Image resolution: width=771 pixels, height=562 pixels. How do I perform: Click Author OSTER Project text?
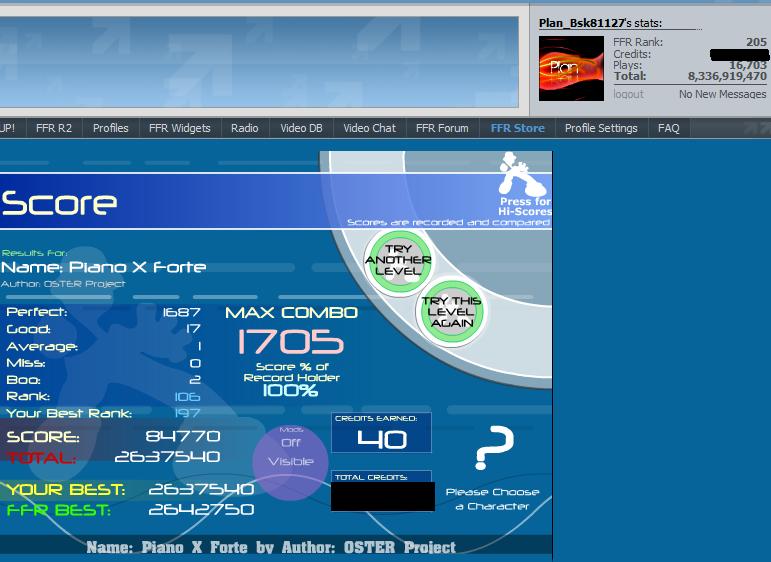coord(63,284)
